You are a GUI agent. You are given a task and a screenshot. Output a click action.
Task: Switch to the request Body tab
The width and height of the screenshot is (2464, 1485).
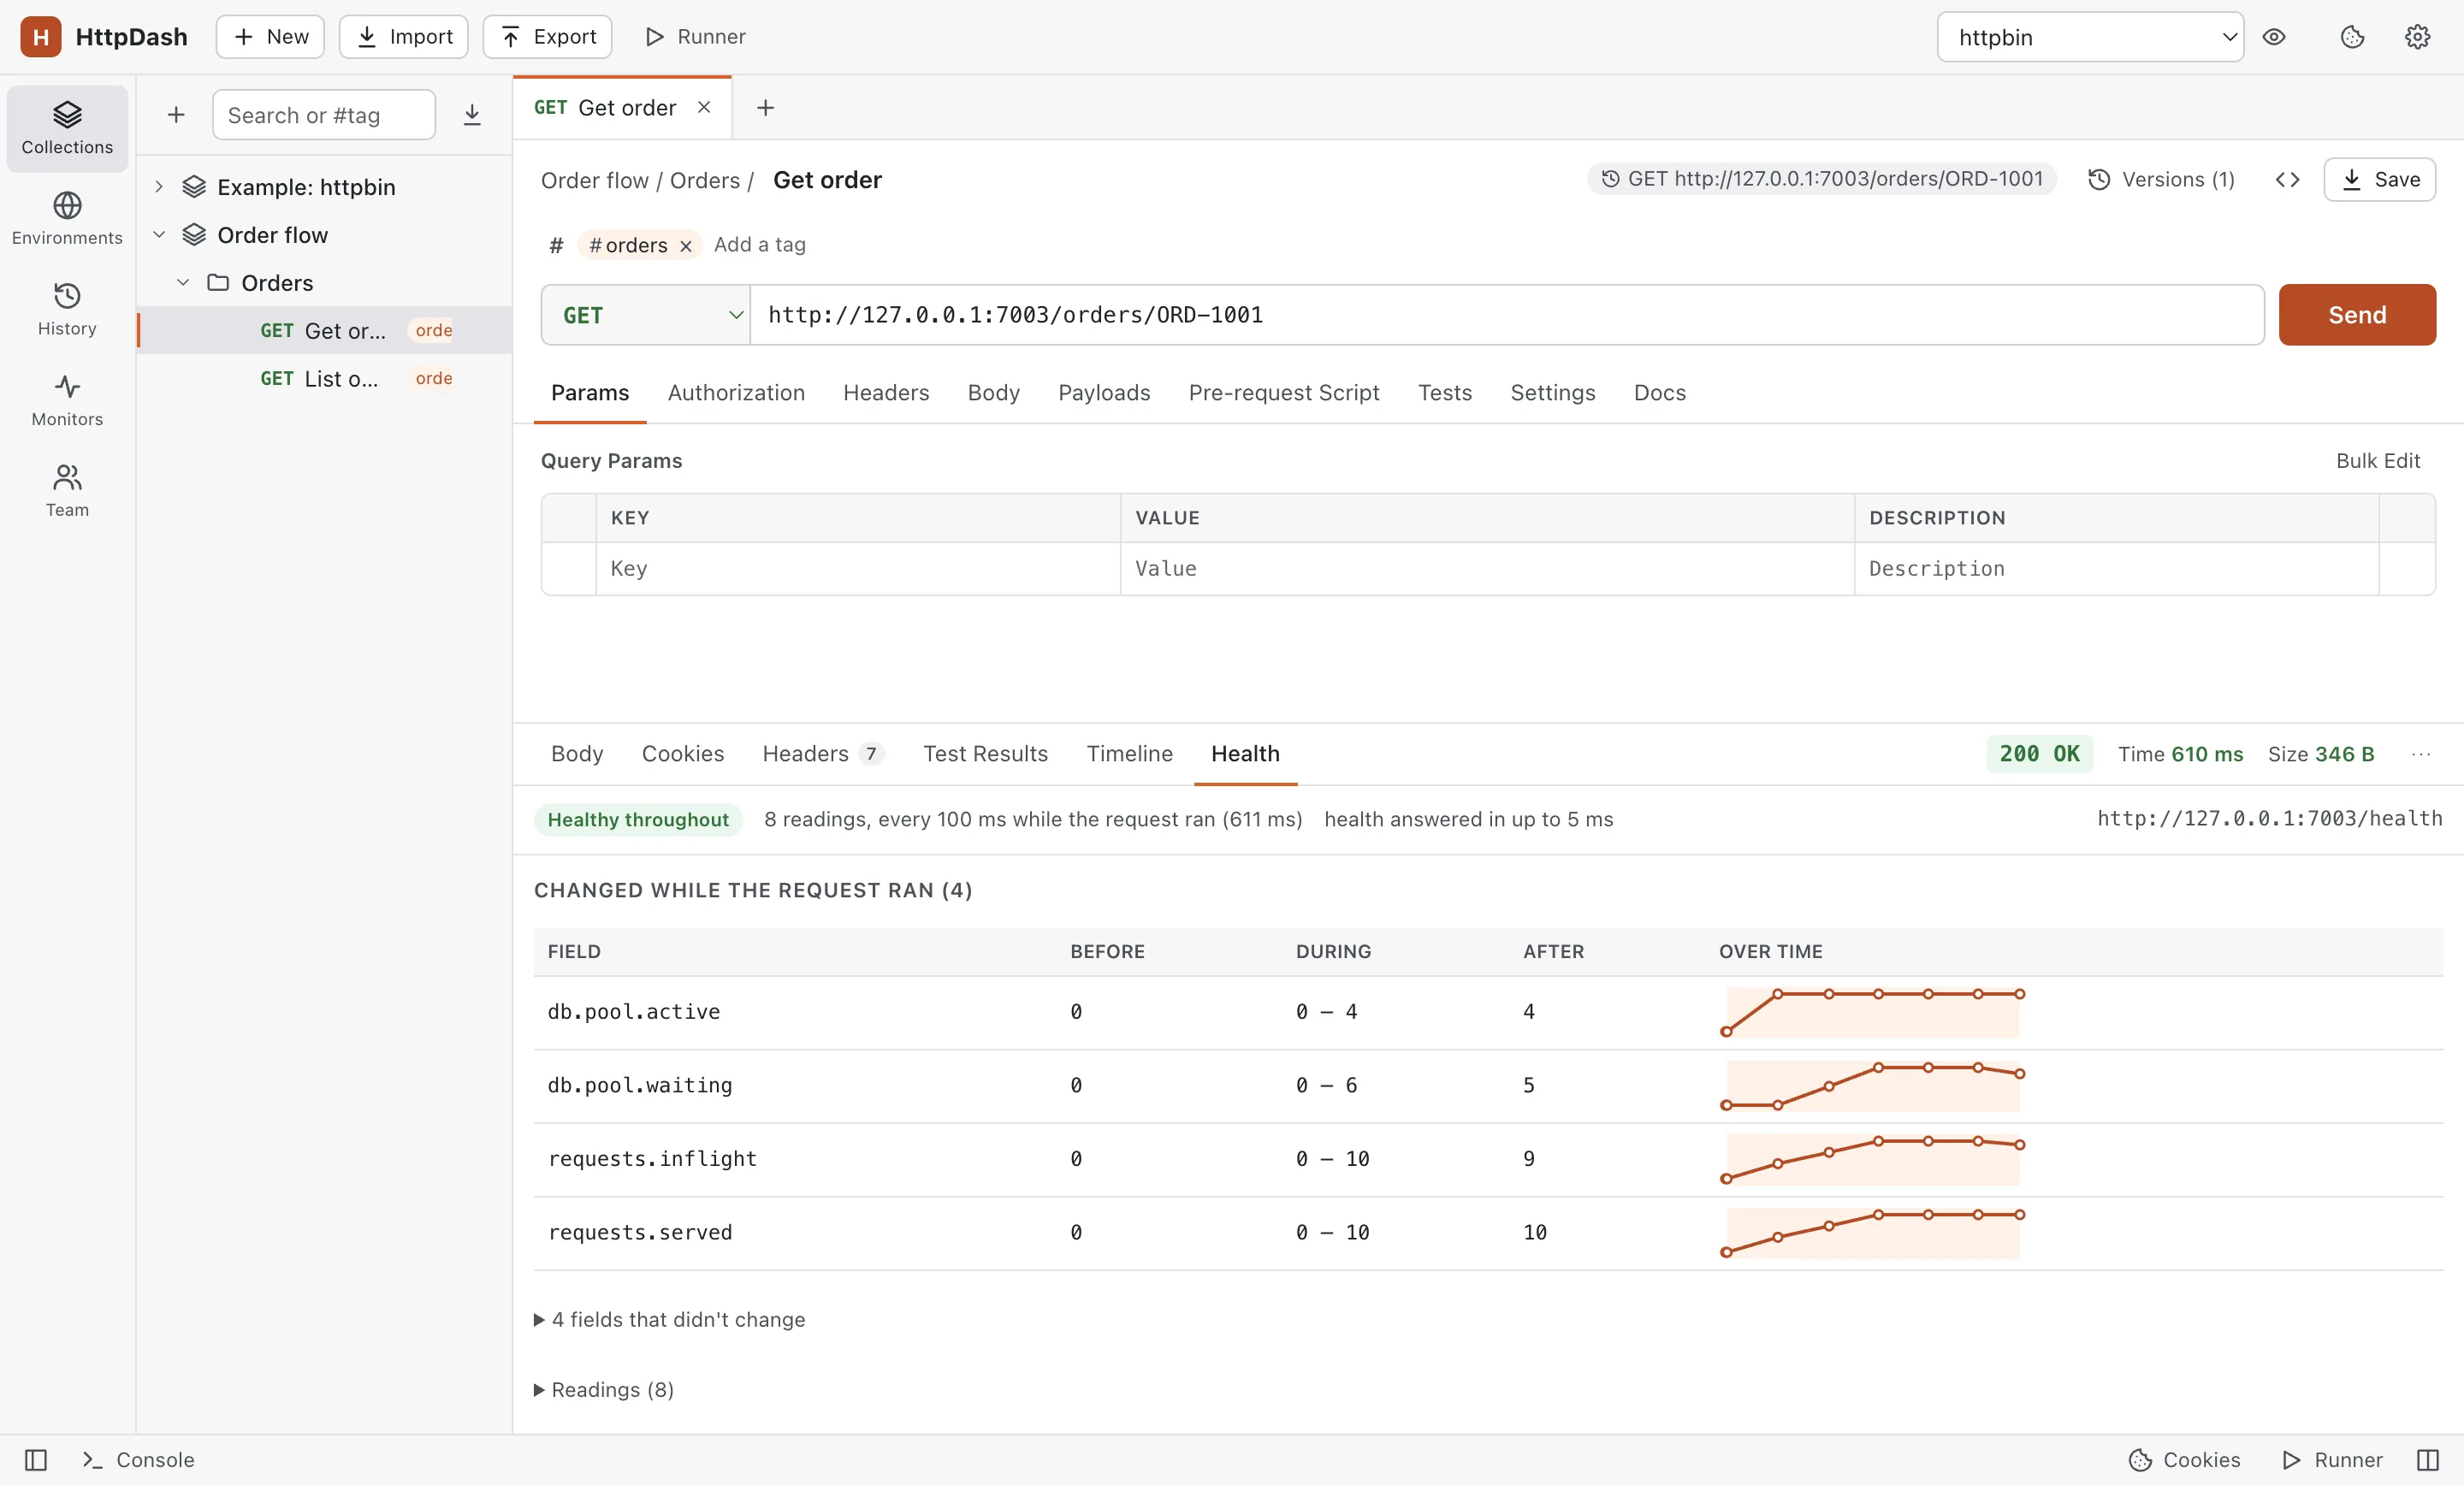[993, 393]
